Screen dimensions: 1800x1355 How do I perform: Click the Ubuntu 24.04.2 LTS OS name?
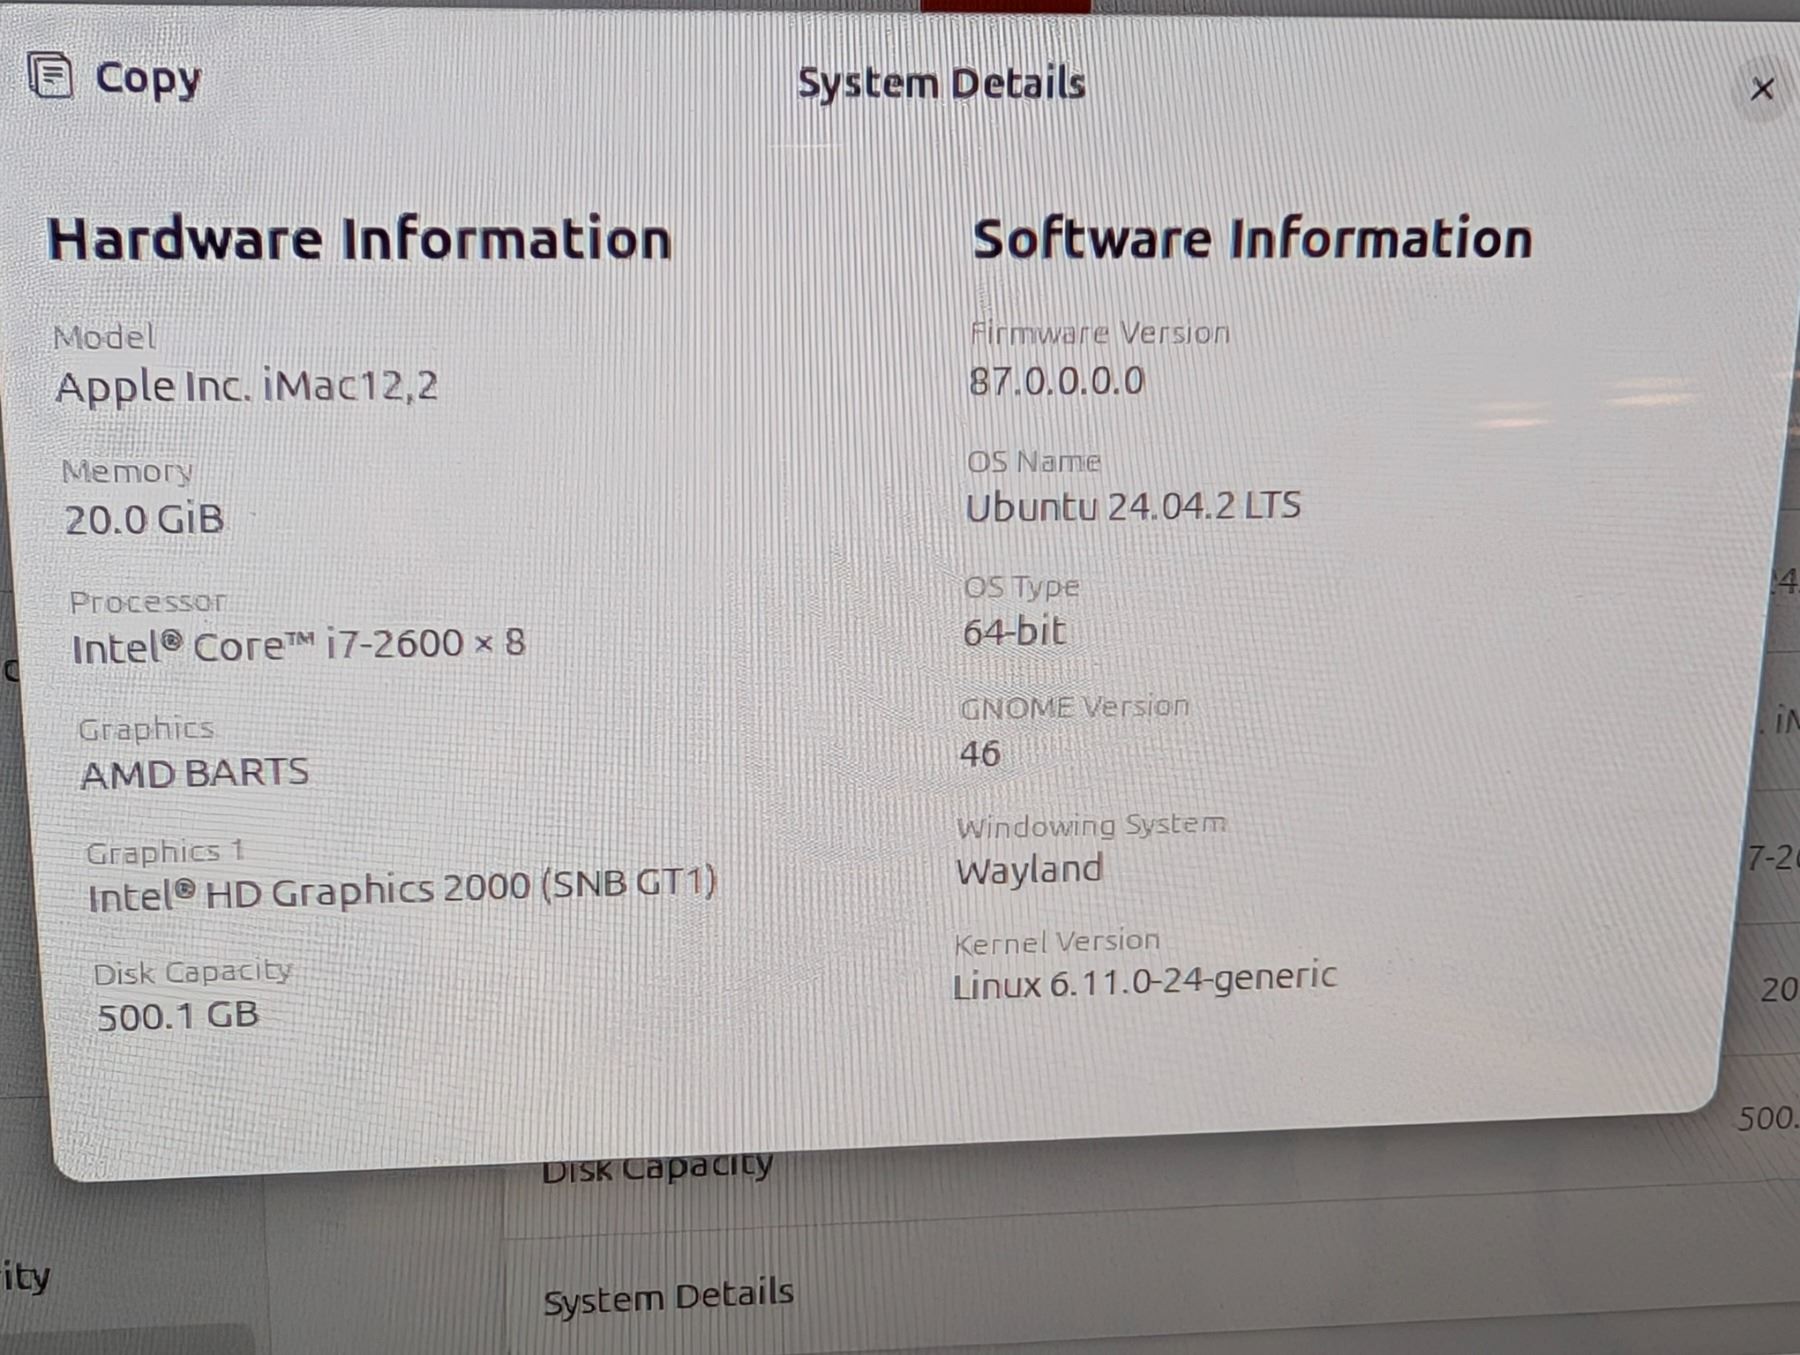pos(1132,506)
